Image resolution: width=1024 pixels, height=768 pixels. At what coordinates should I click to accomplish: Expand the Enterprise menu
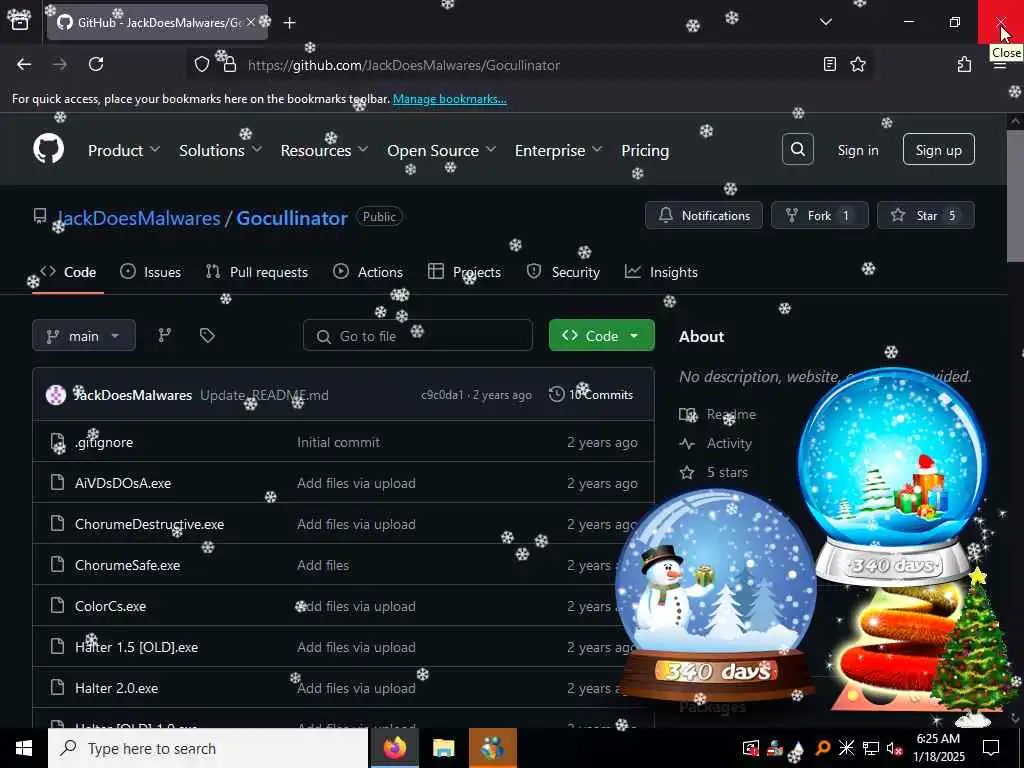click(558, 150)
